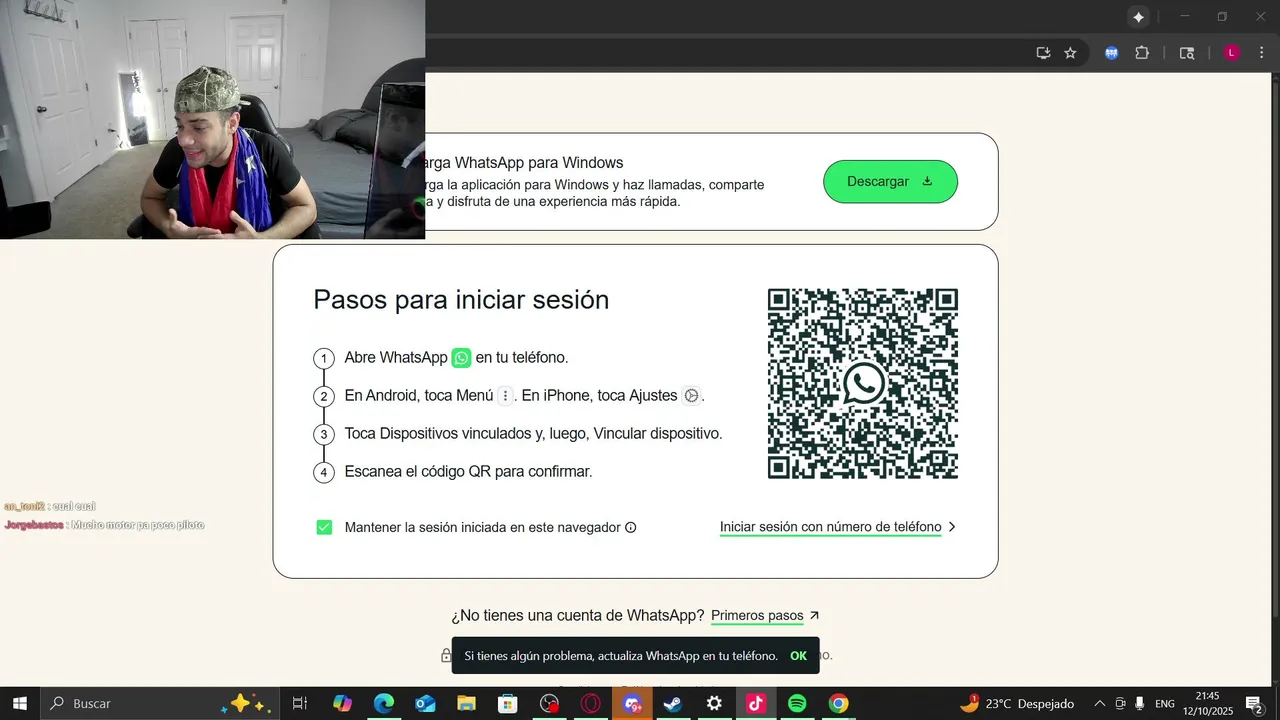Open Task View on the taskbar

[299, 704]
